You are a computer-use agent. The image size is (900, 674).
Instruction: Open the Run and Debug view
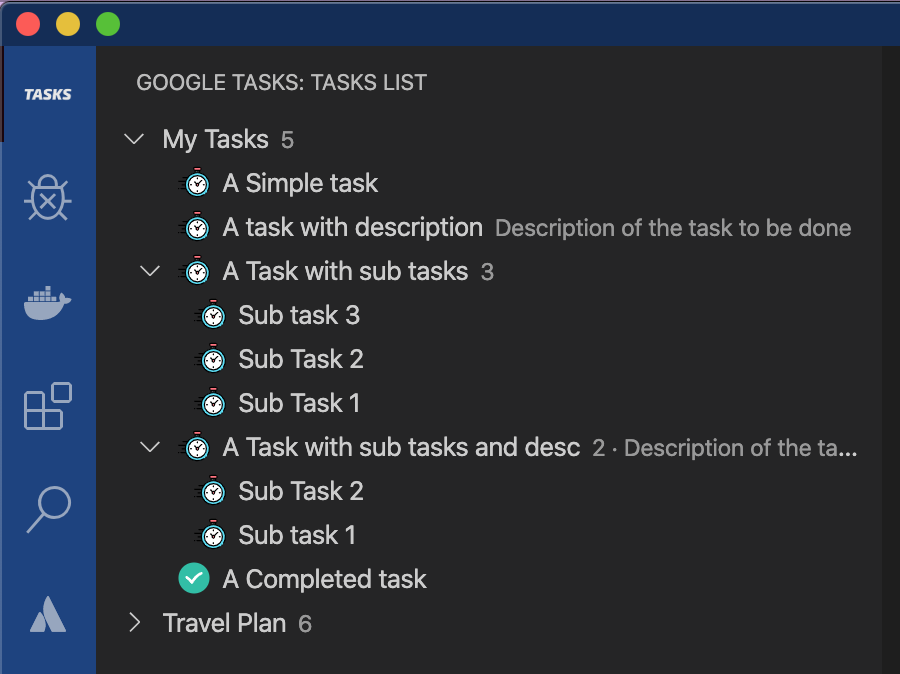tap(47, 199)
